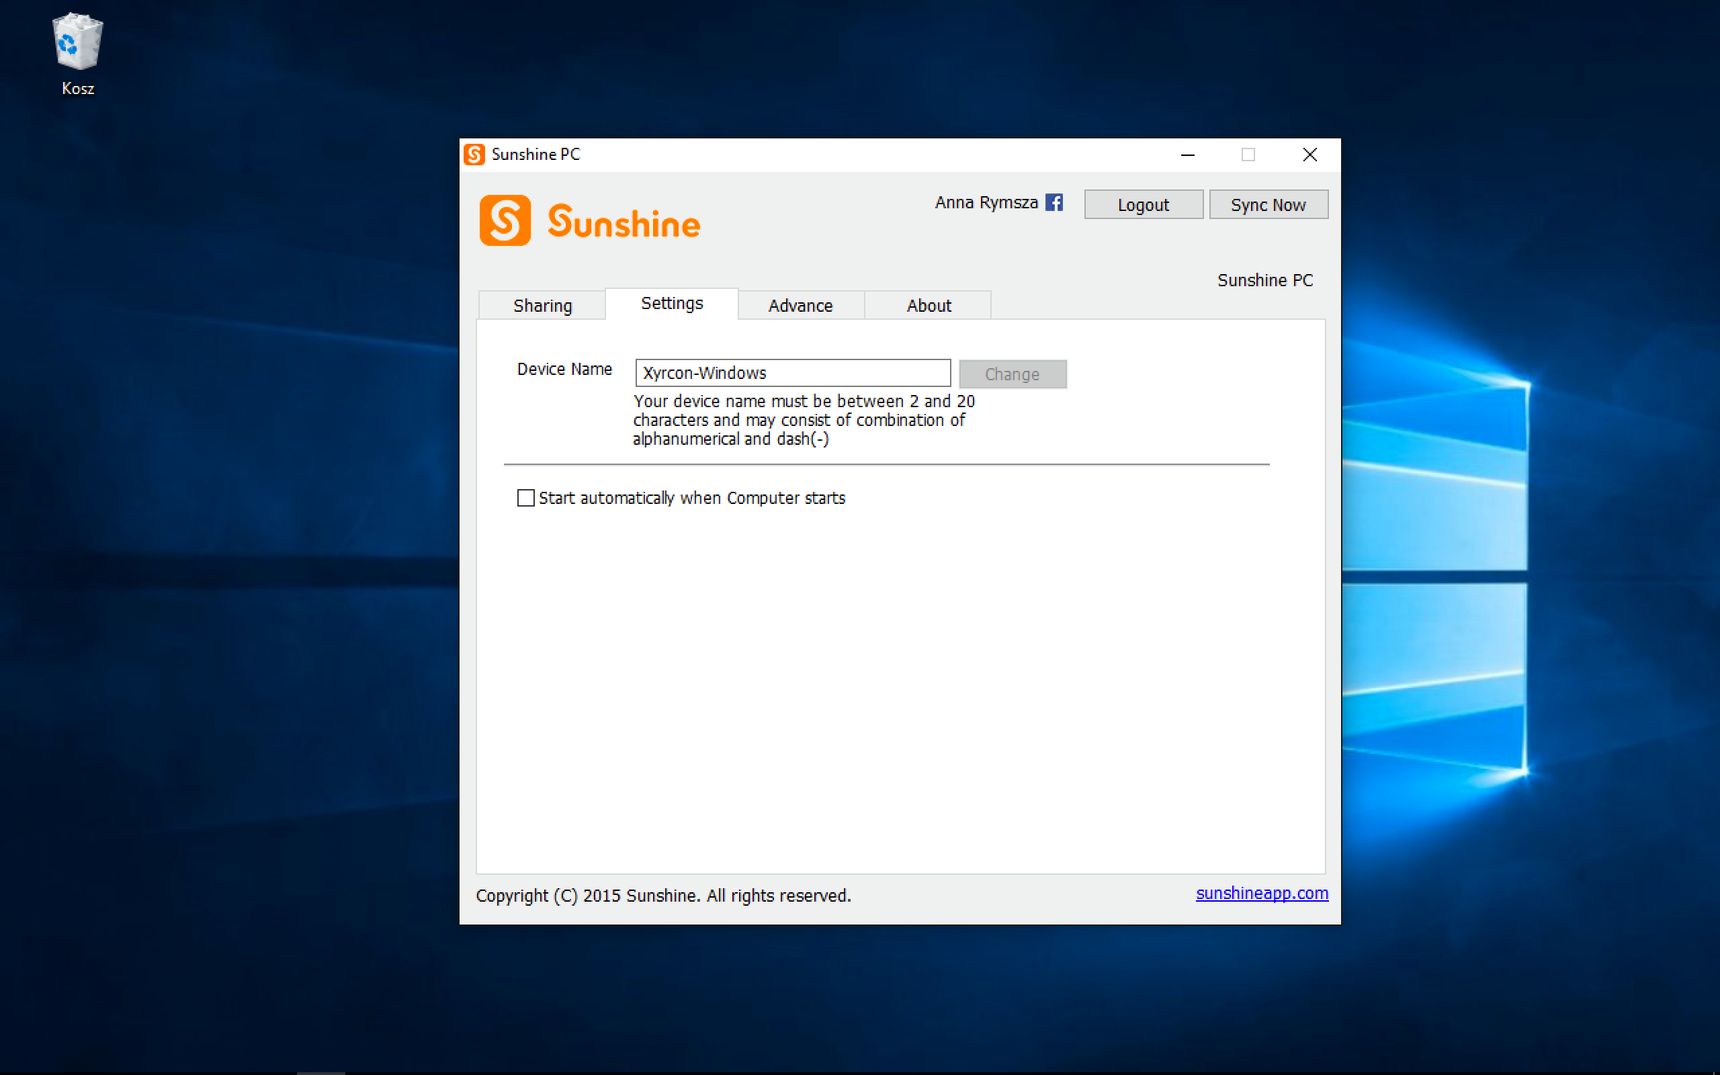1720x1075 pixels.
Task: Click the Copyright (C) 2015 Sunshine text
Action: coord(663,895)
